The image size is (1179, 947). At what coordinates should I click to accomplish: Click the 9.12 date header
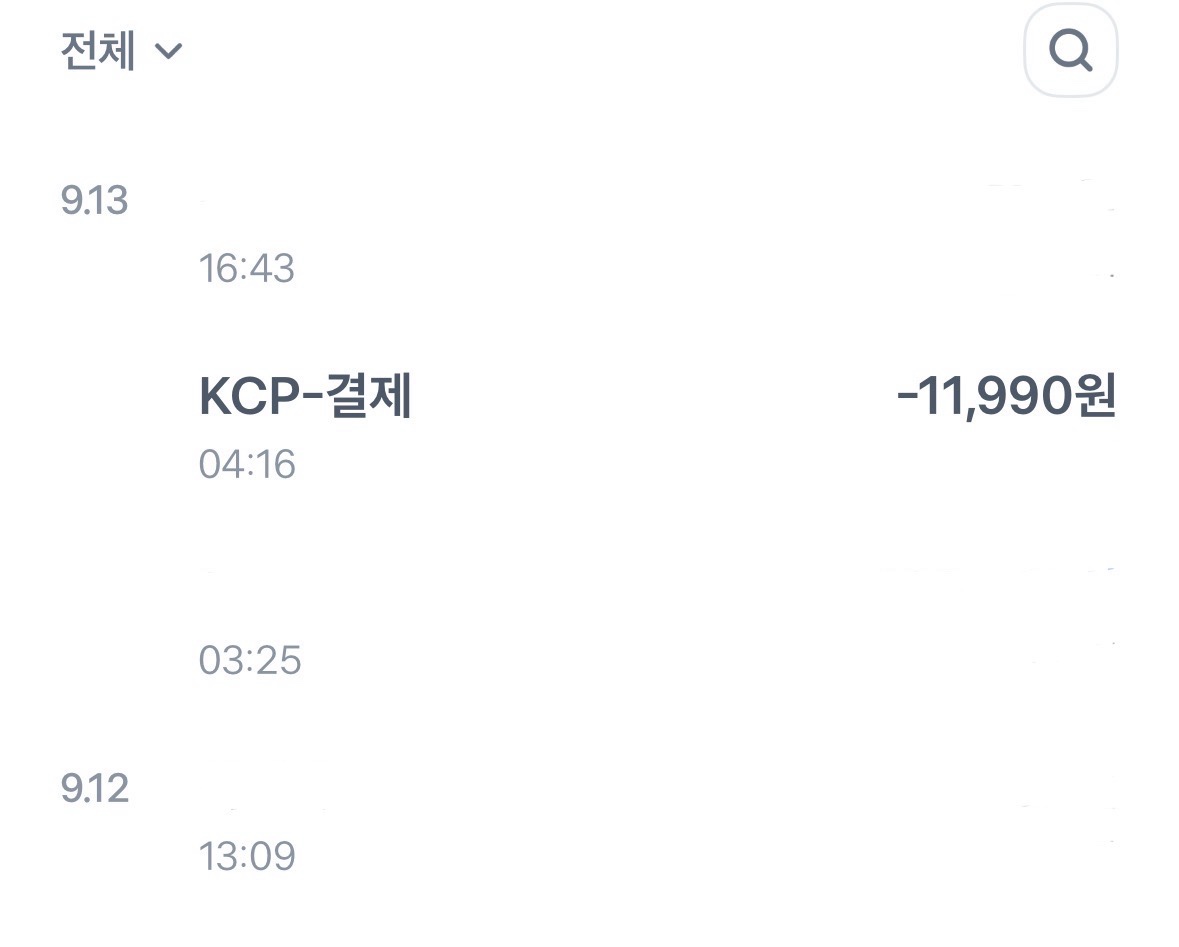pyautogui.click(x=95, y=790)
